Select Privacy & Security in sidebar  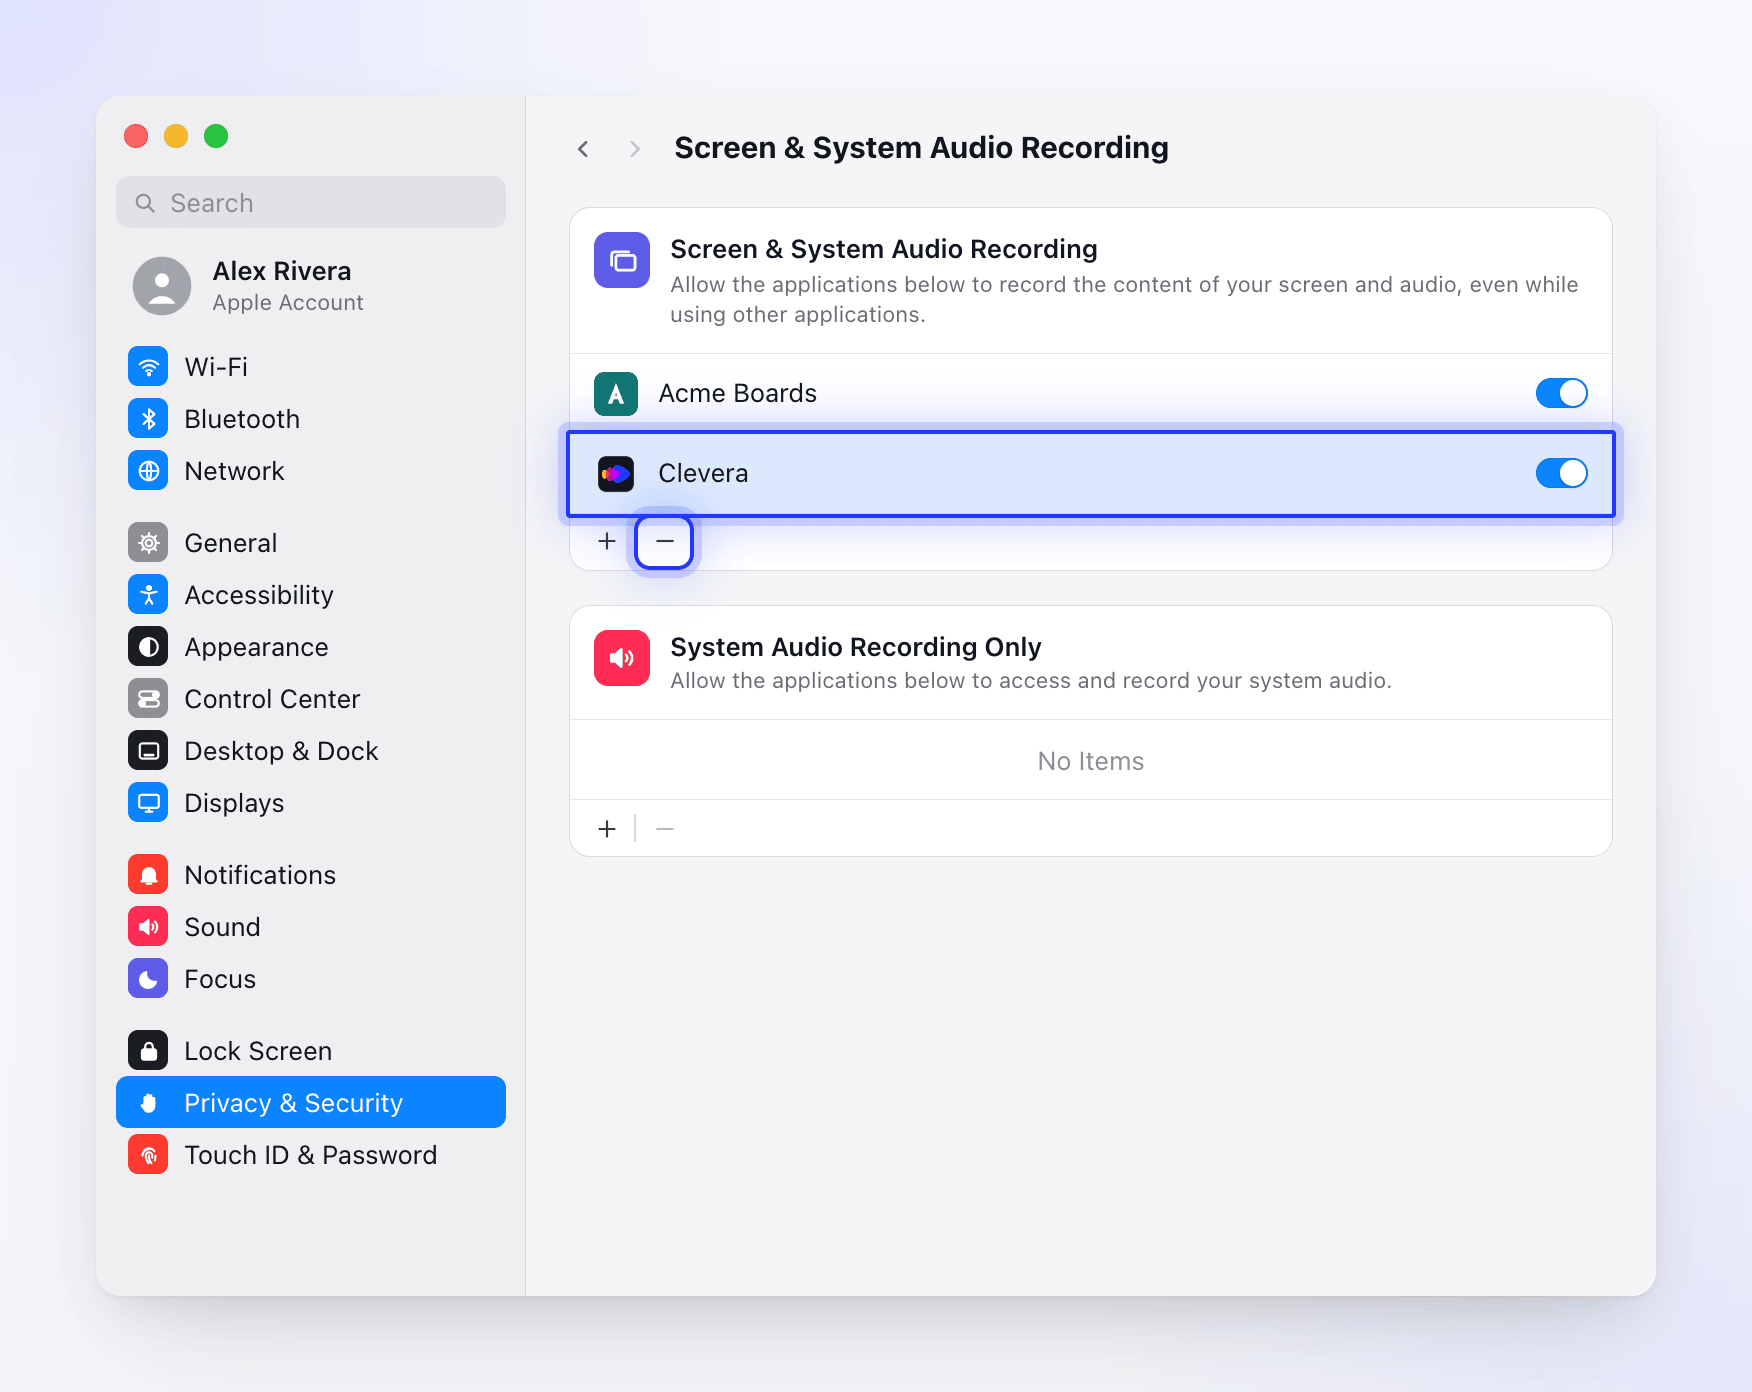(311, 1102)
